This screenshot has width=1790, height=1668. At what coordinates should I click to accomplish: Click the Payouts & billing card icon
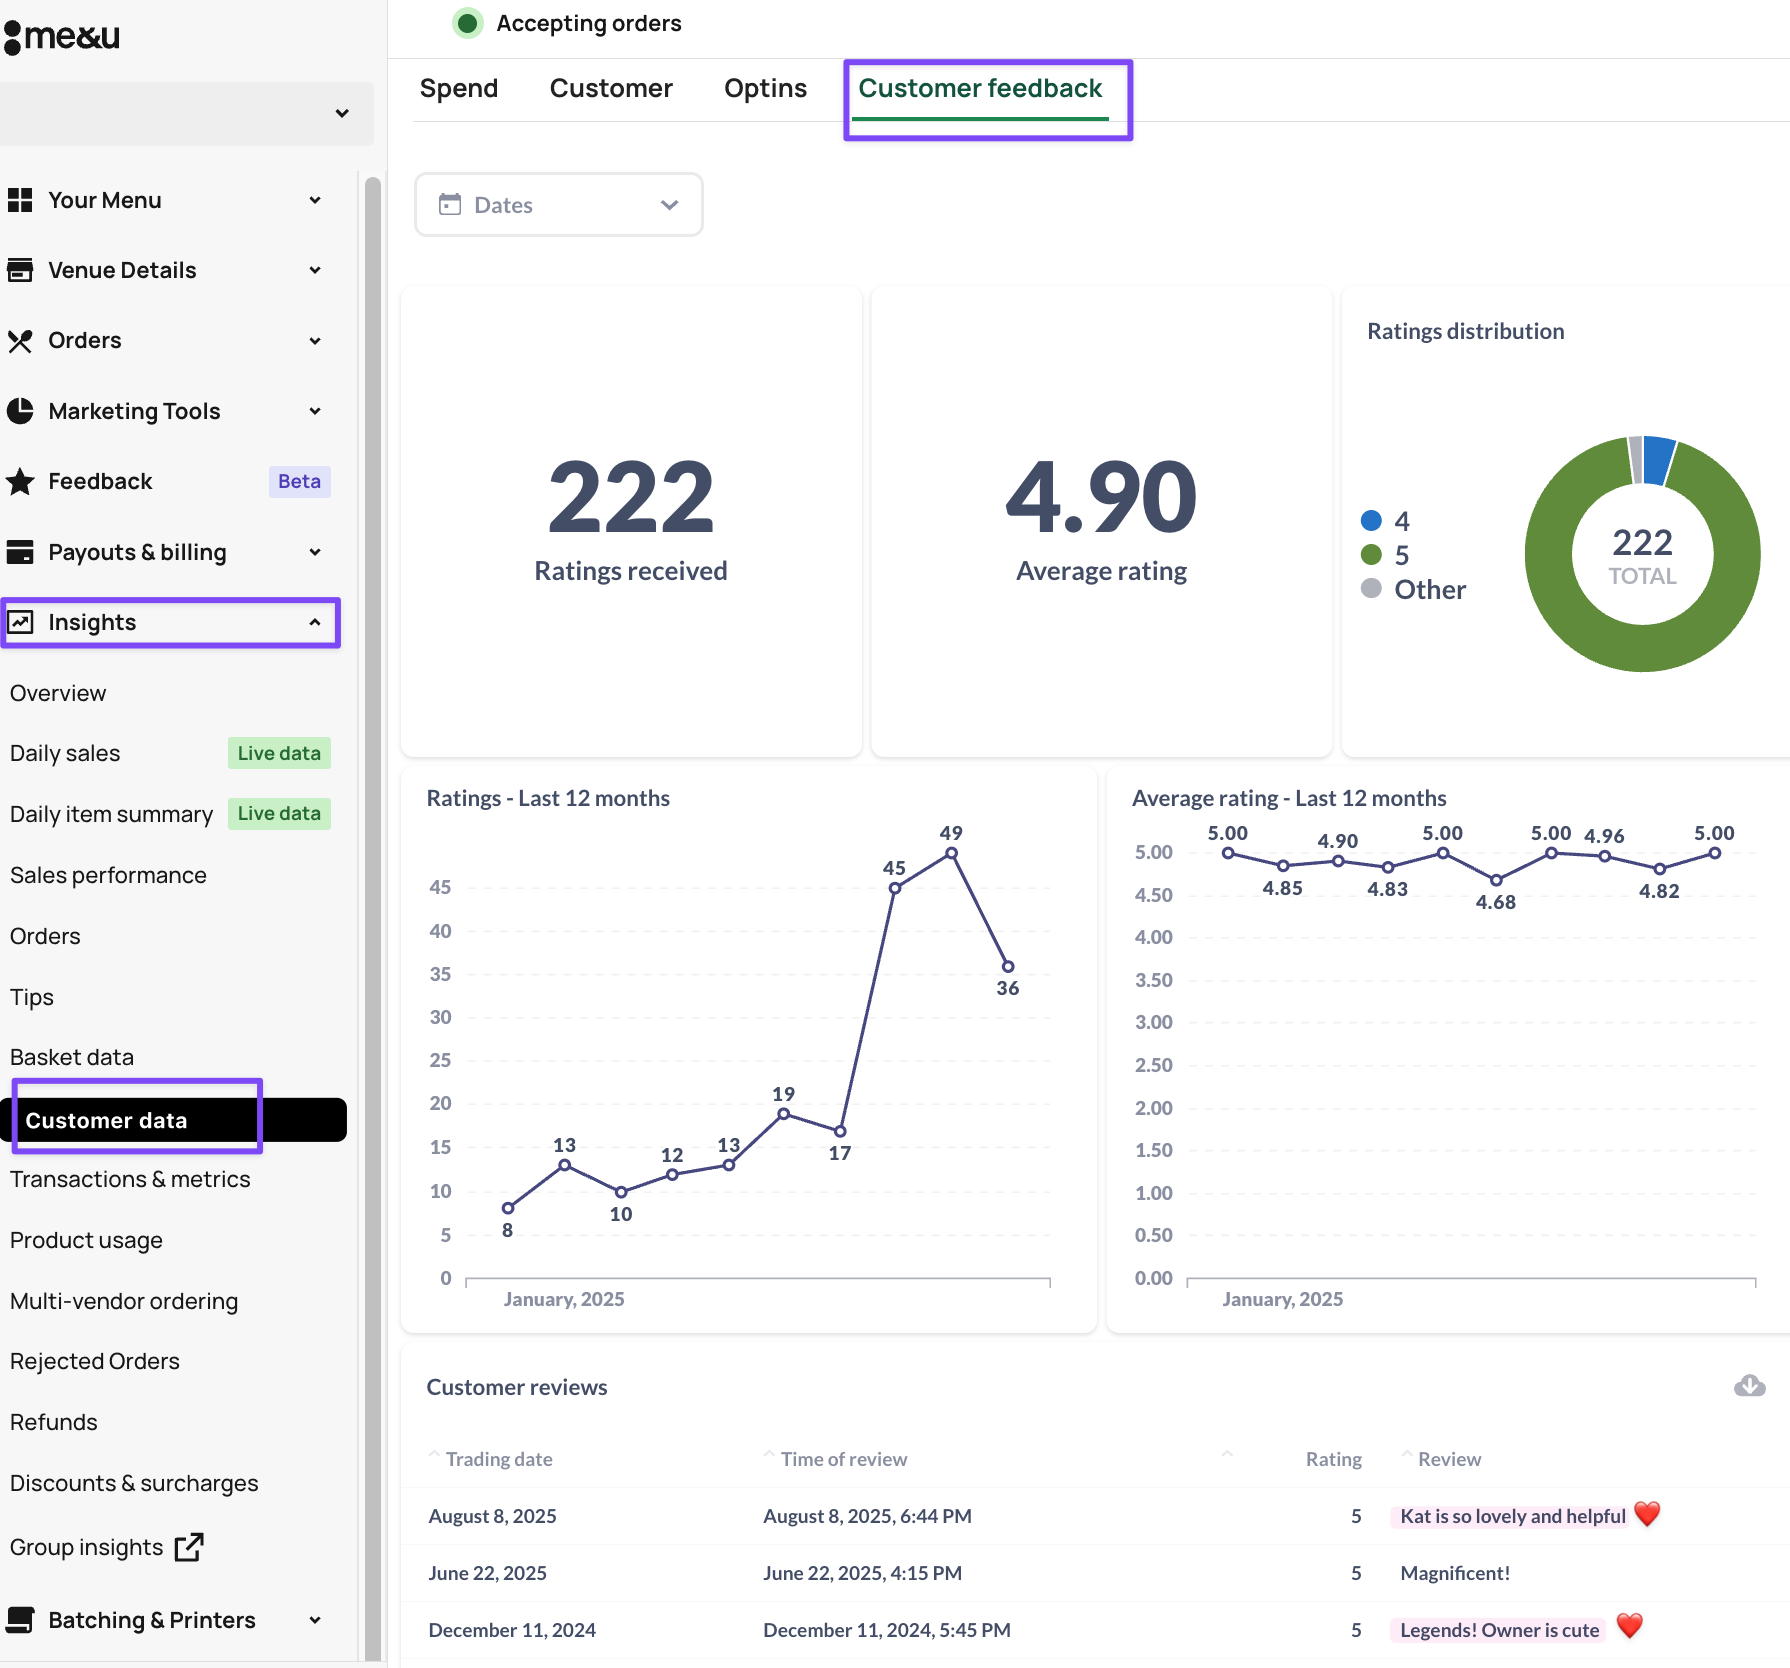(20, 552)
